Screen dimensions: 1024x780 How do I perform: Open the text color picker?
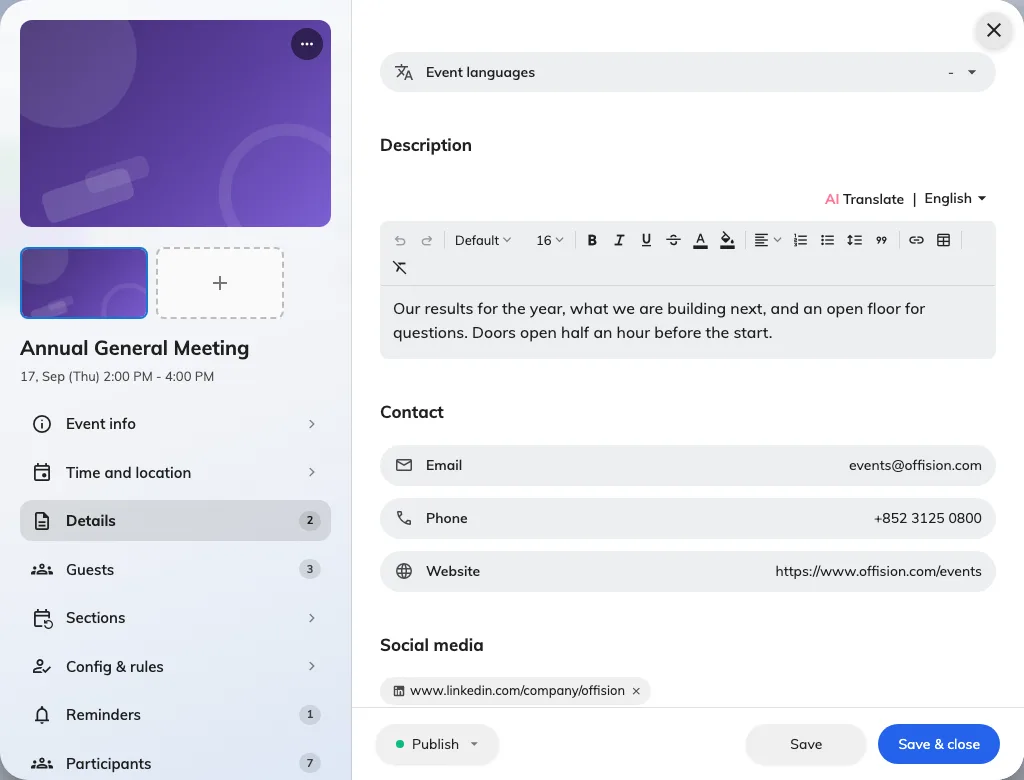tap(700, 240)
